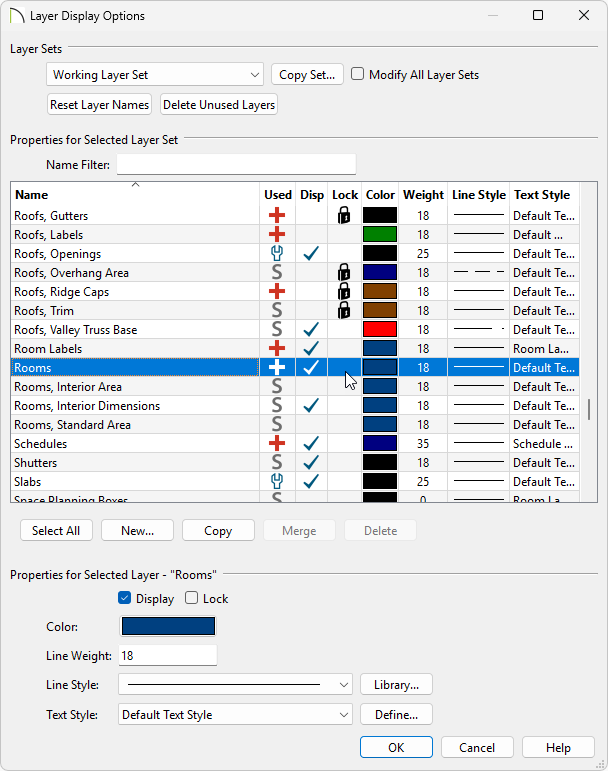Click the wrench icon in Slabs row
The height and width of the screenshot is (771, 608).
pos(277,481)
